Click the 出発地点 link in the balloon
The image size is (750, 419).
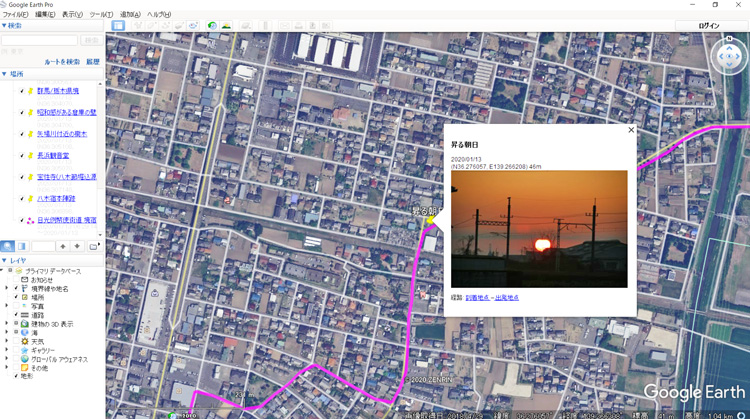(507, 298)
